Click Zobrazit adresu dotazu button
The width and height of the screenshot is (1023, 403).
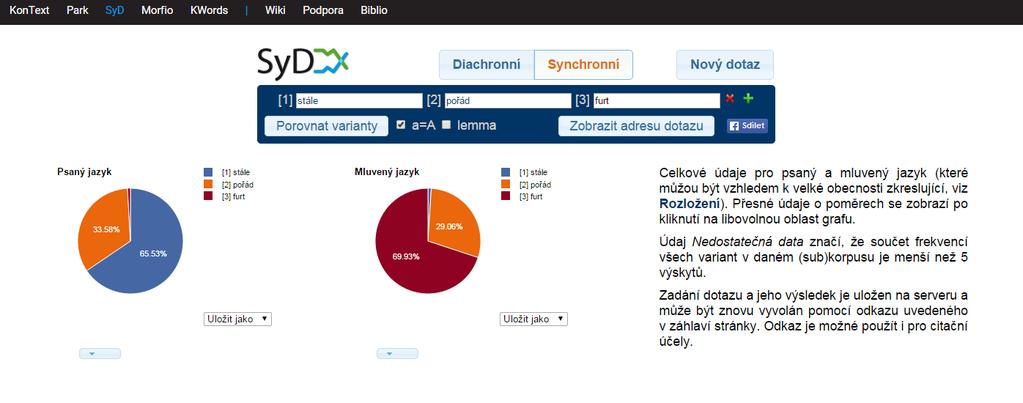(x=636, y=126)
